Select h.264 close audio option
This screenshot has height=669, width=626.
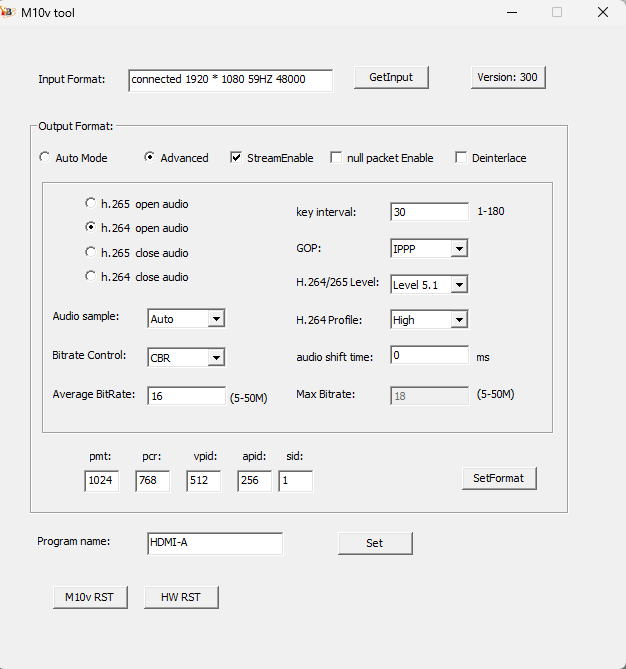91,277
